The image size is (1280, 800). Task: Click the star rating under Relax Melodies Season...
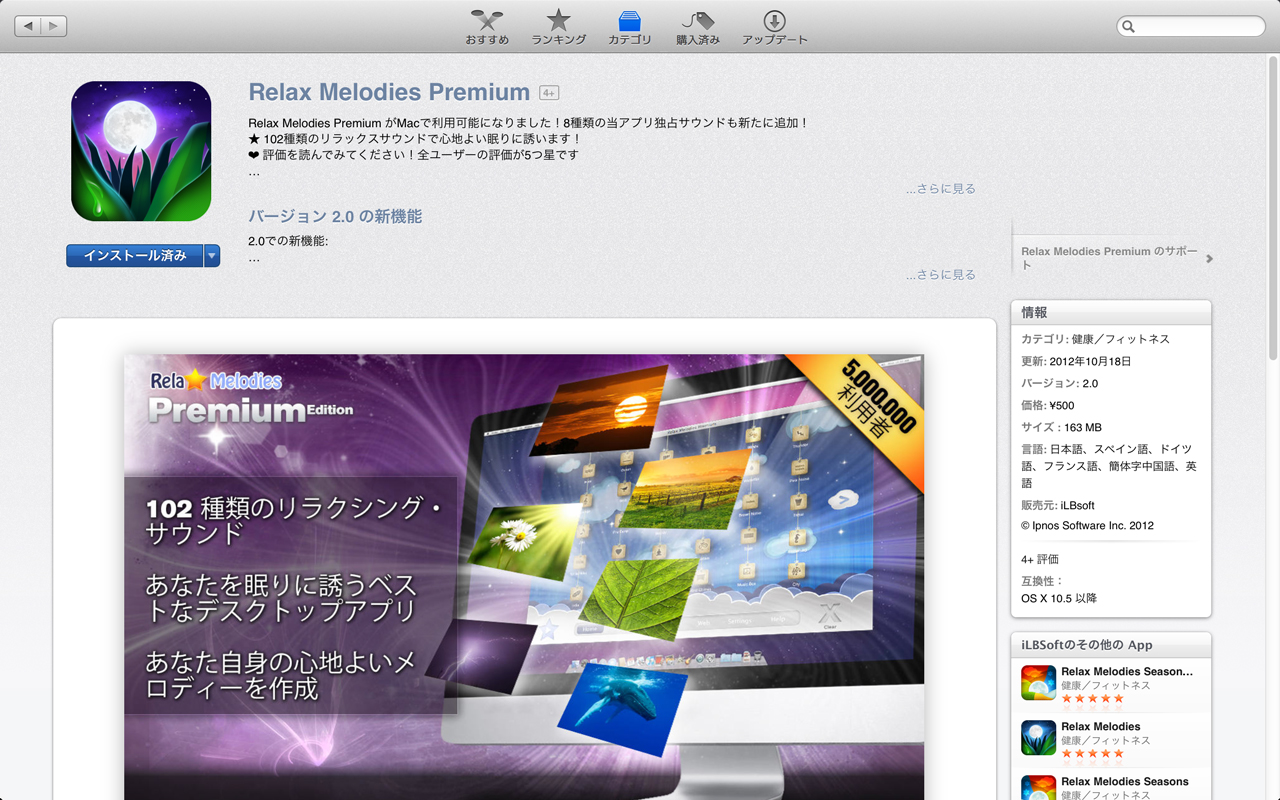coord(1092,699)
